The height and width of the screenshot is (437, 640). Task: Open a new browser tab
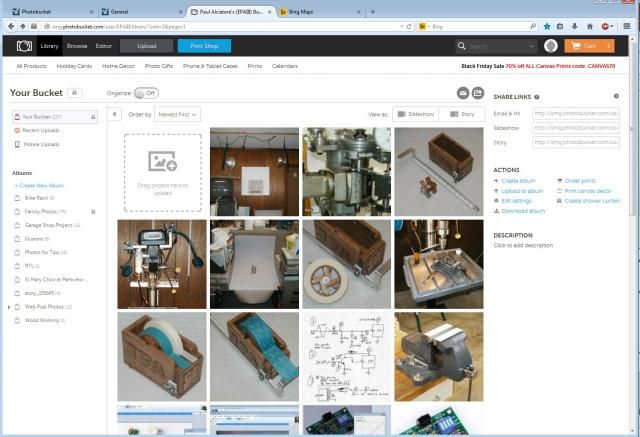[x=373, y=12]
